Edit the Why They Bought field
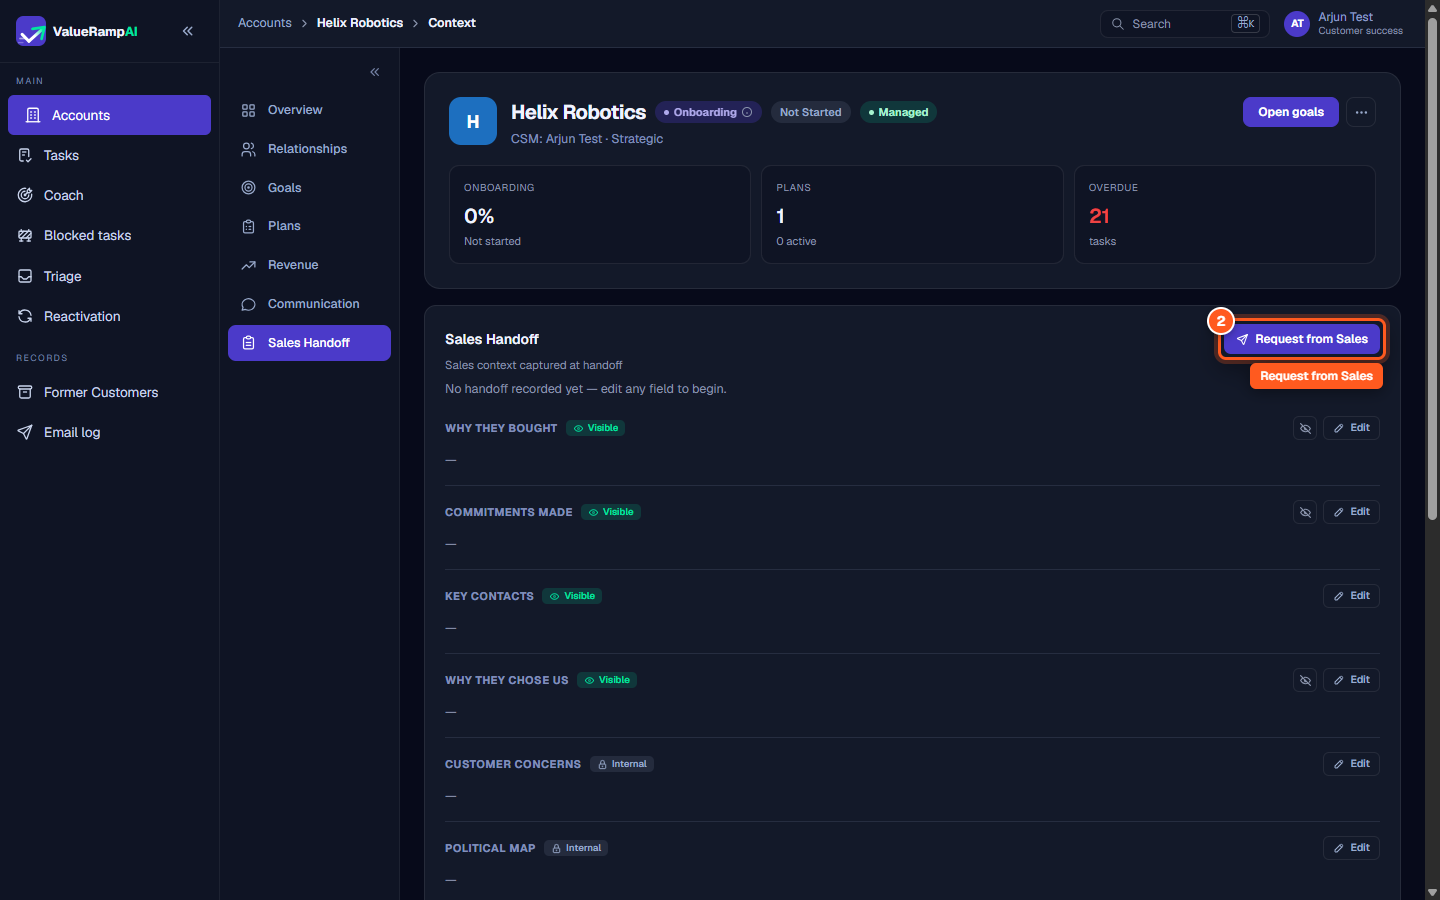This screenshot has width=1440, height=900. 1352,428
